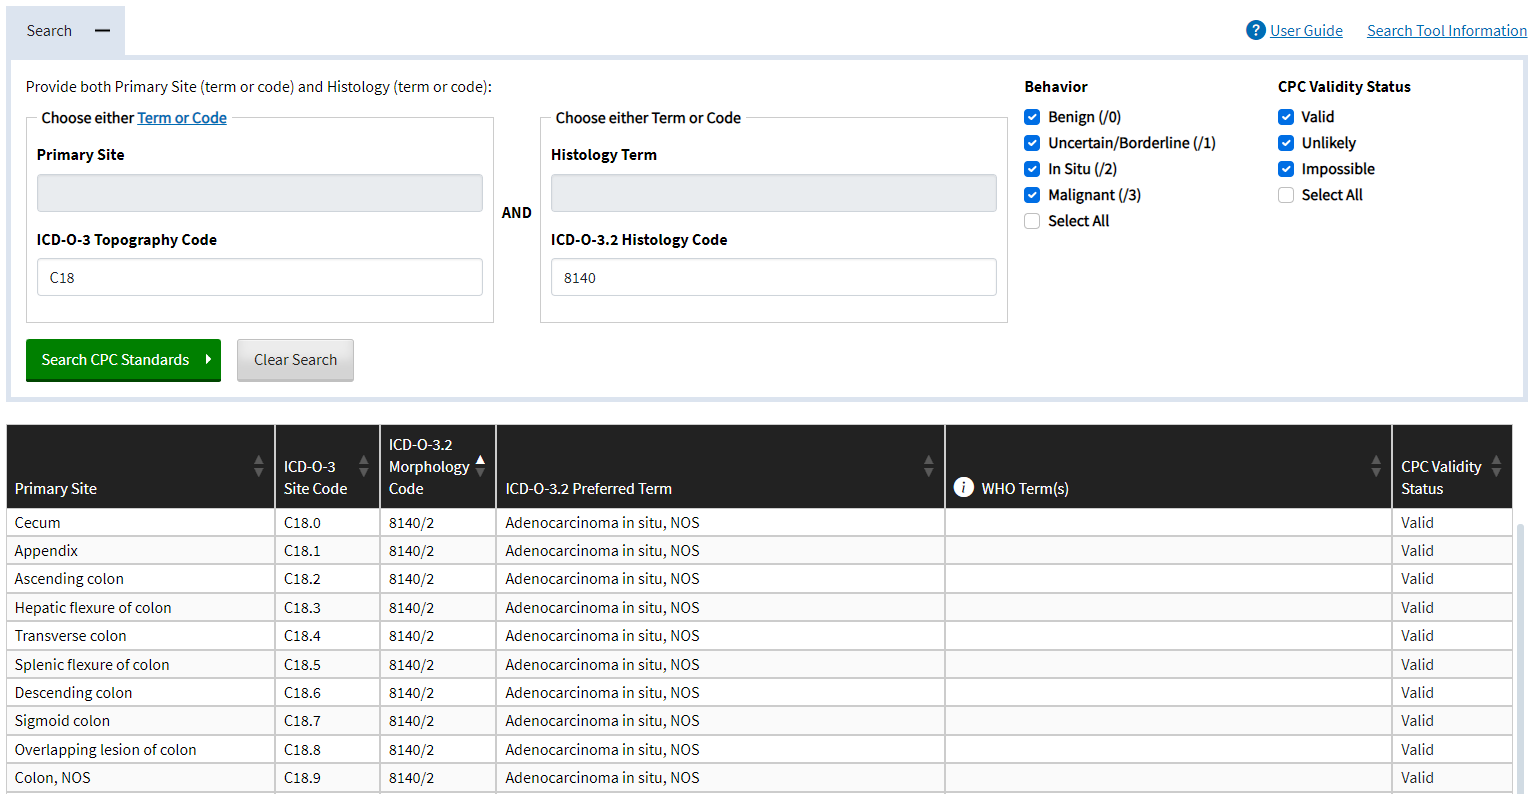Uncheck the Impossible validity checkbox
This screenshot has height=794, width=1536.
click(x=1286, y=169)
